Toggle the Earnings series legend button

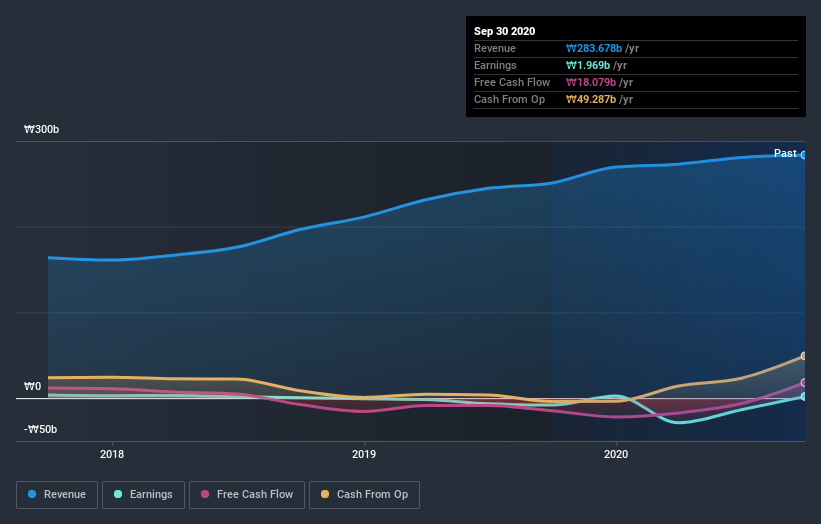[143, 495]
